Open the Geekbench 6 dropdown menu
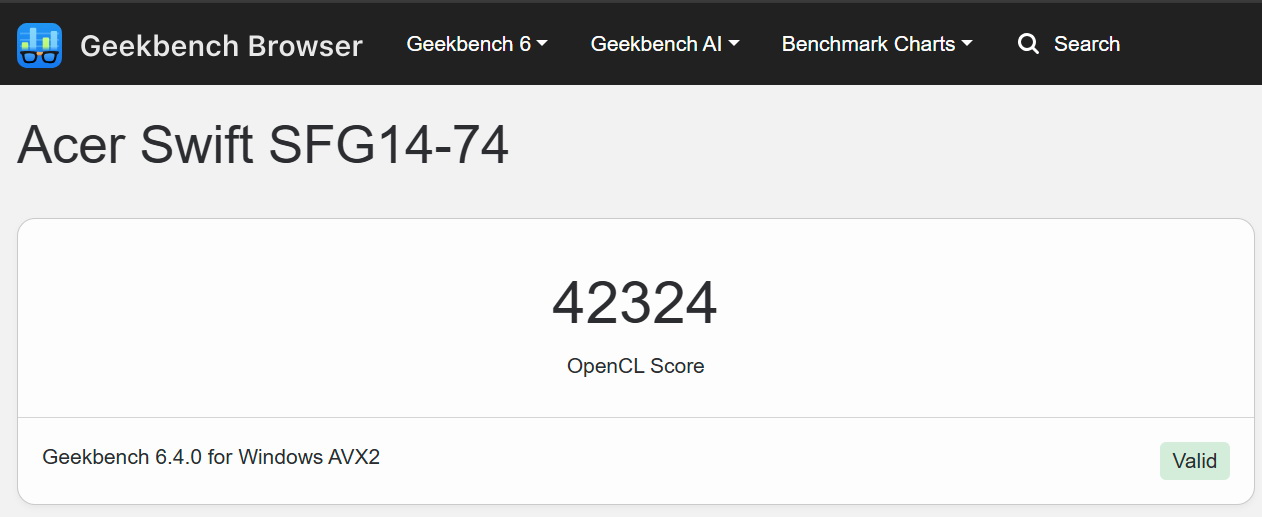The image size is (1262, 517). [477, 44]
